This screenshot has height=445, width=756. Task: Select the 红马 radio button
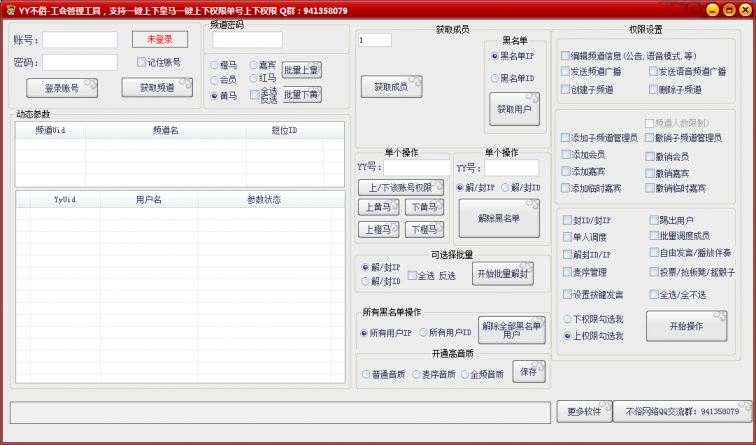click(254, 78)
